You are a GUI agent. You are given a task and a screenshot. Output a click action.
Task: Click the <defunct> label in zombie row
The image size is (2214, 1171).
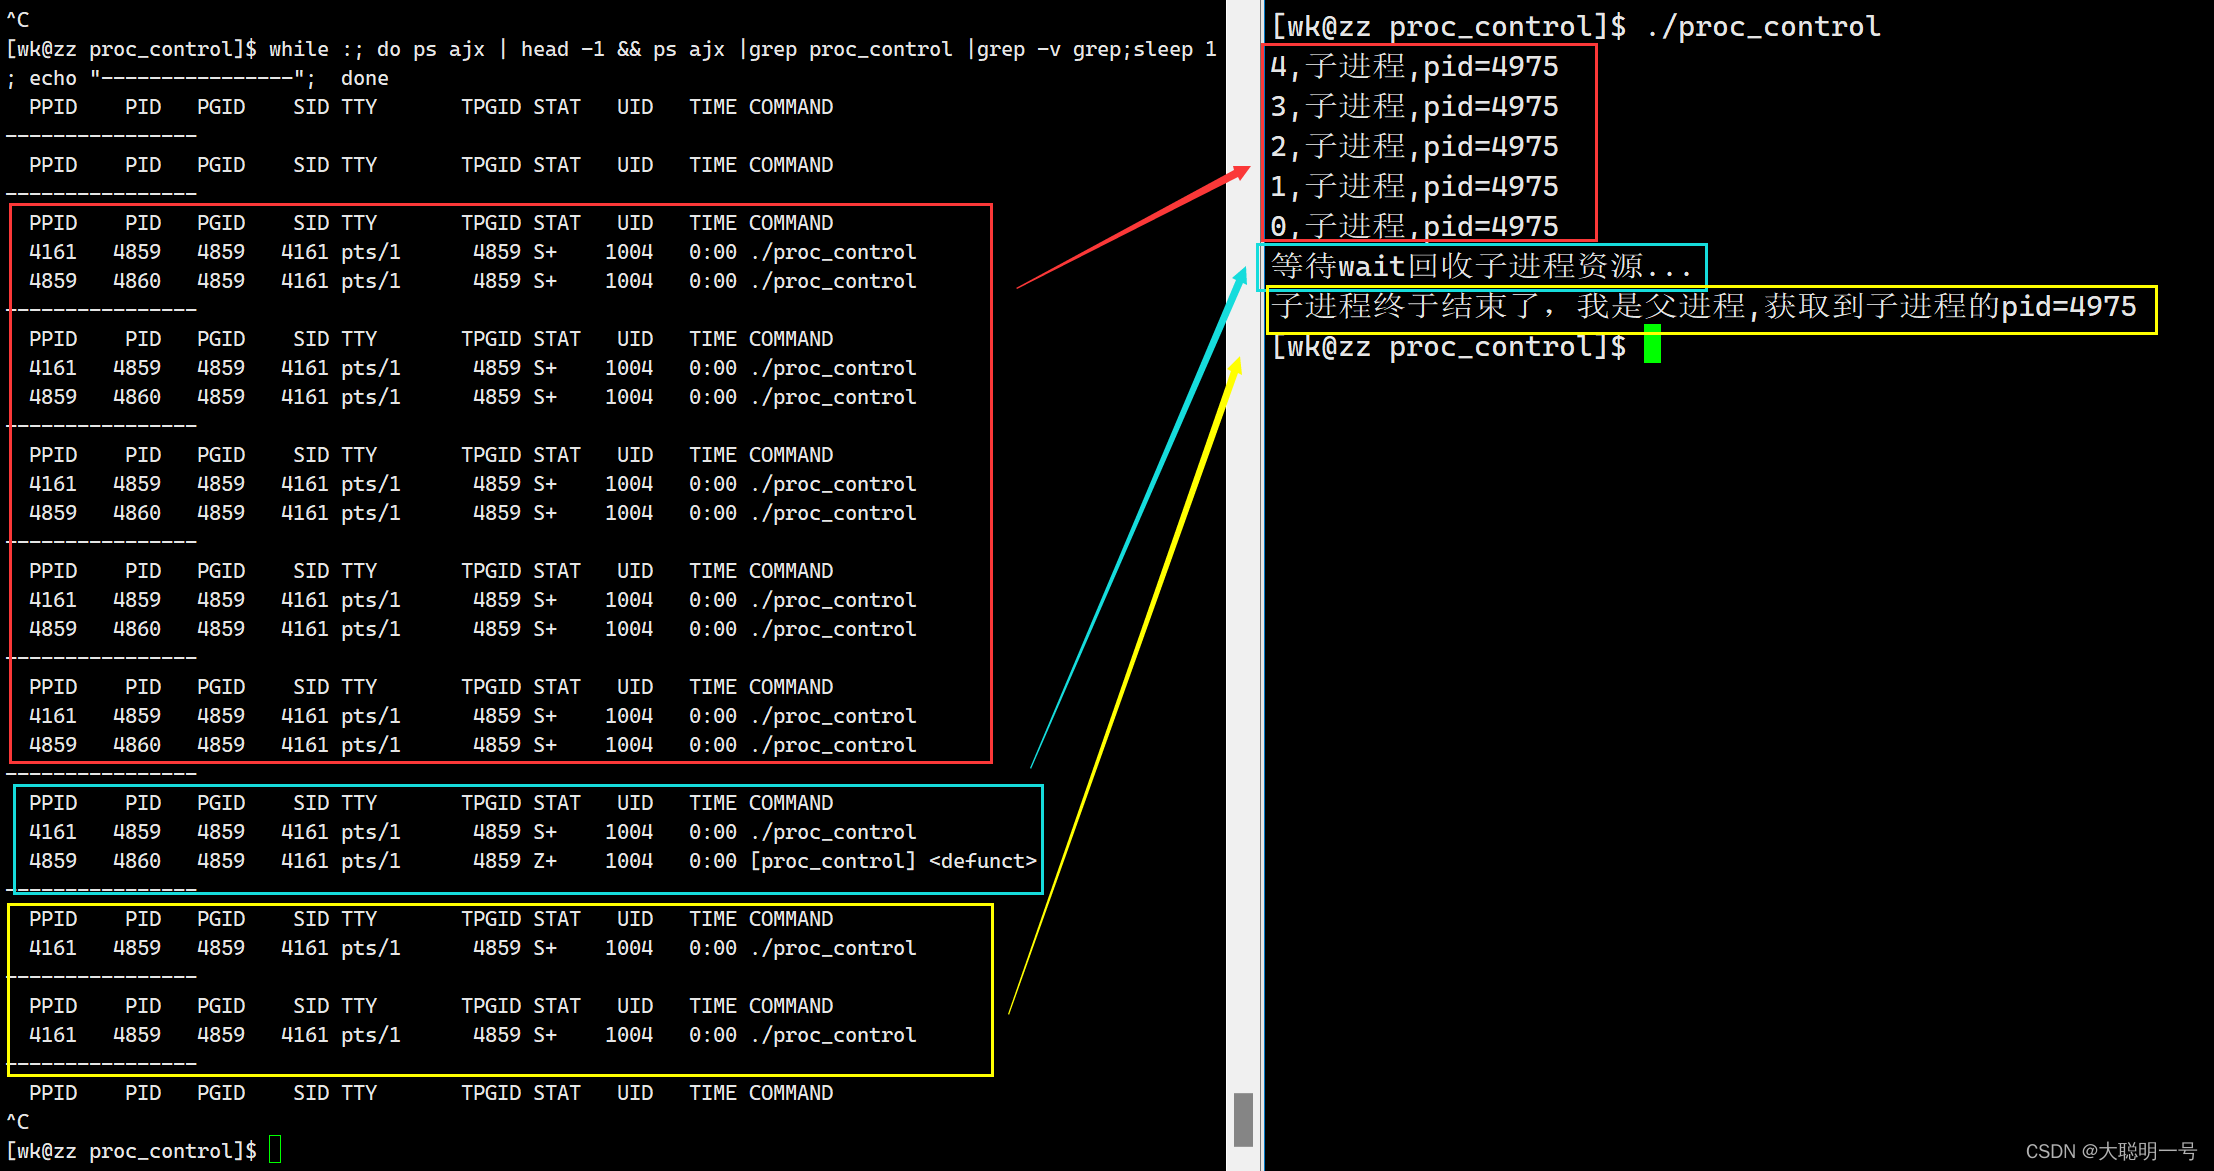(x=982, y=861)
